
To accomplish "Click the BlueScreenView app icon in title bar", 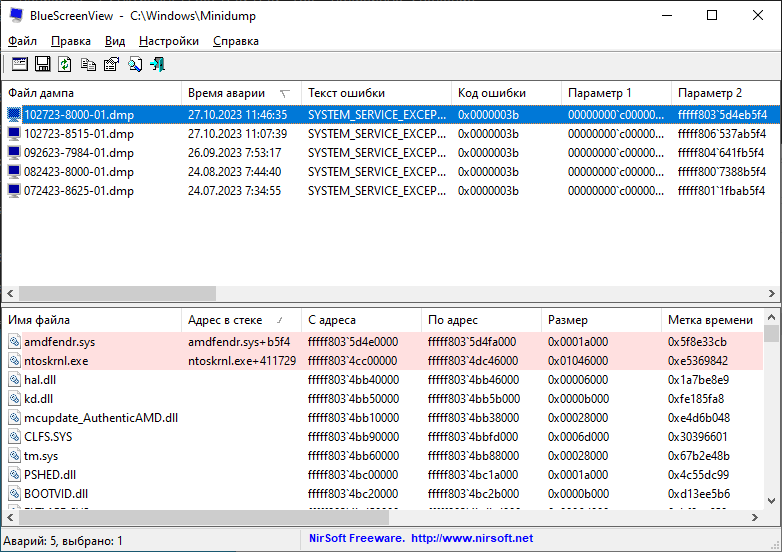I will point(16,15).
